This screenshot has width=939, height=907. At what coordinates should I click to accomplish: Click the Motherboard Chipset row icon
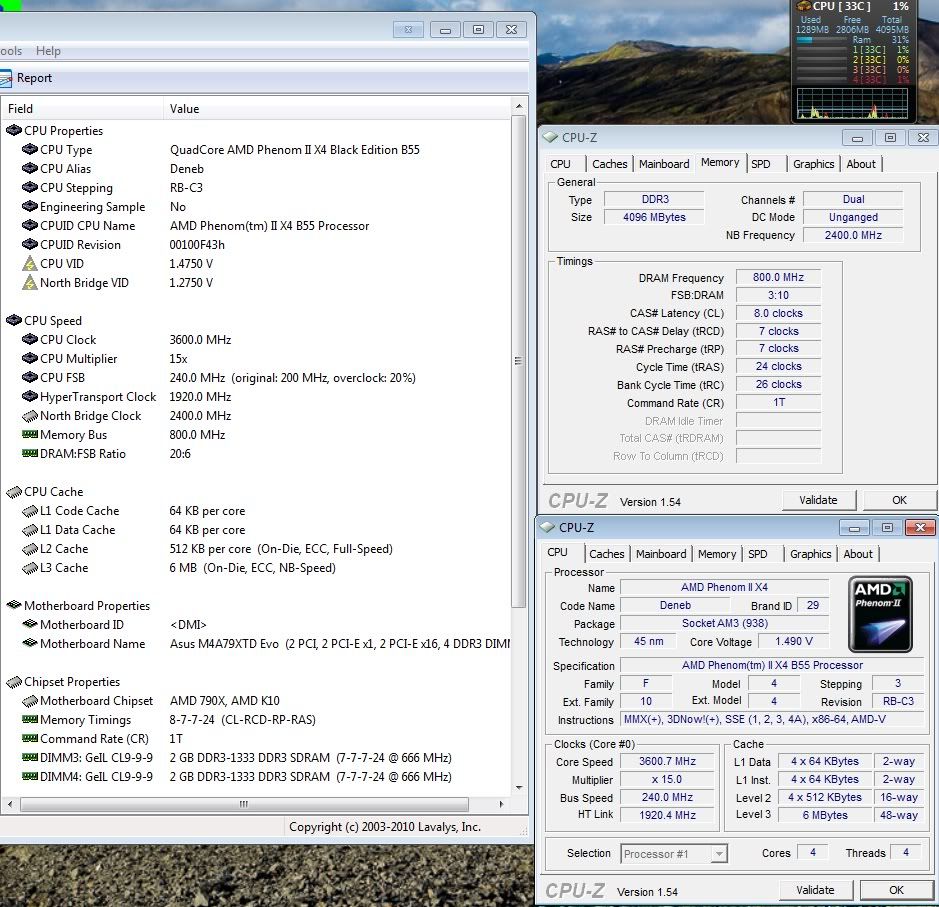(29, 700)
